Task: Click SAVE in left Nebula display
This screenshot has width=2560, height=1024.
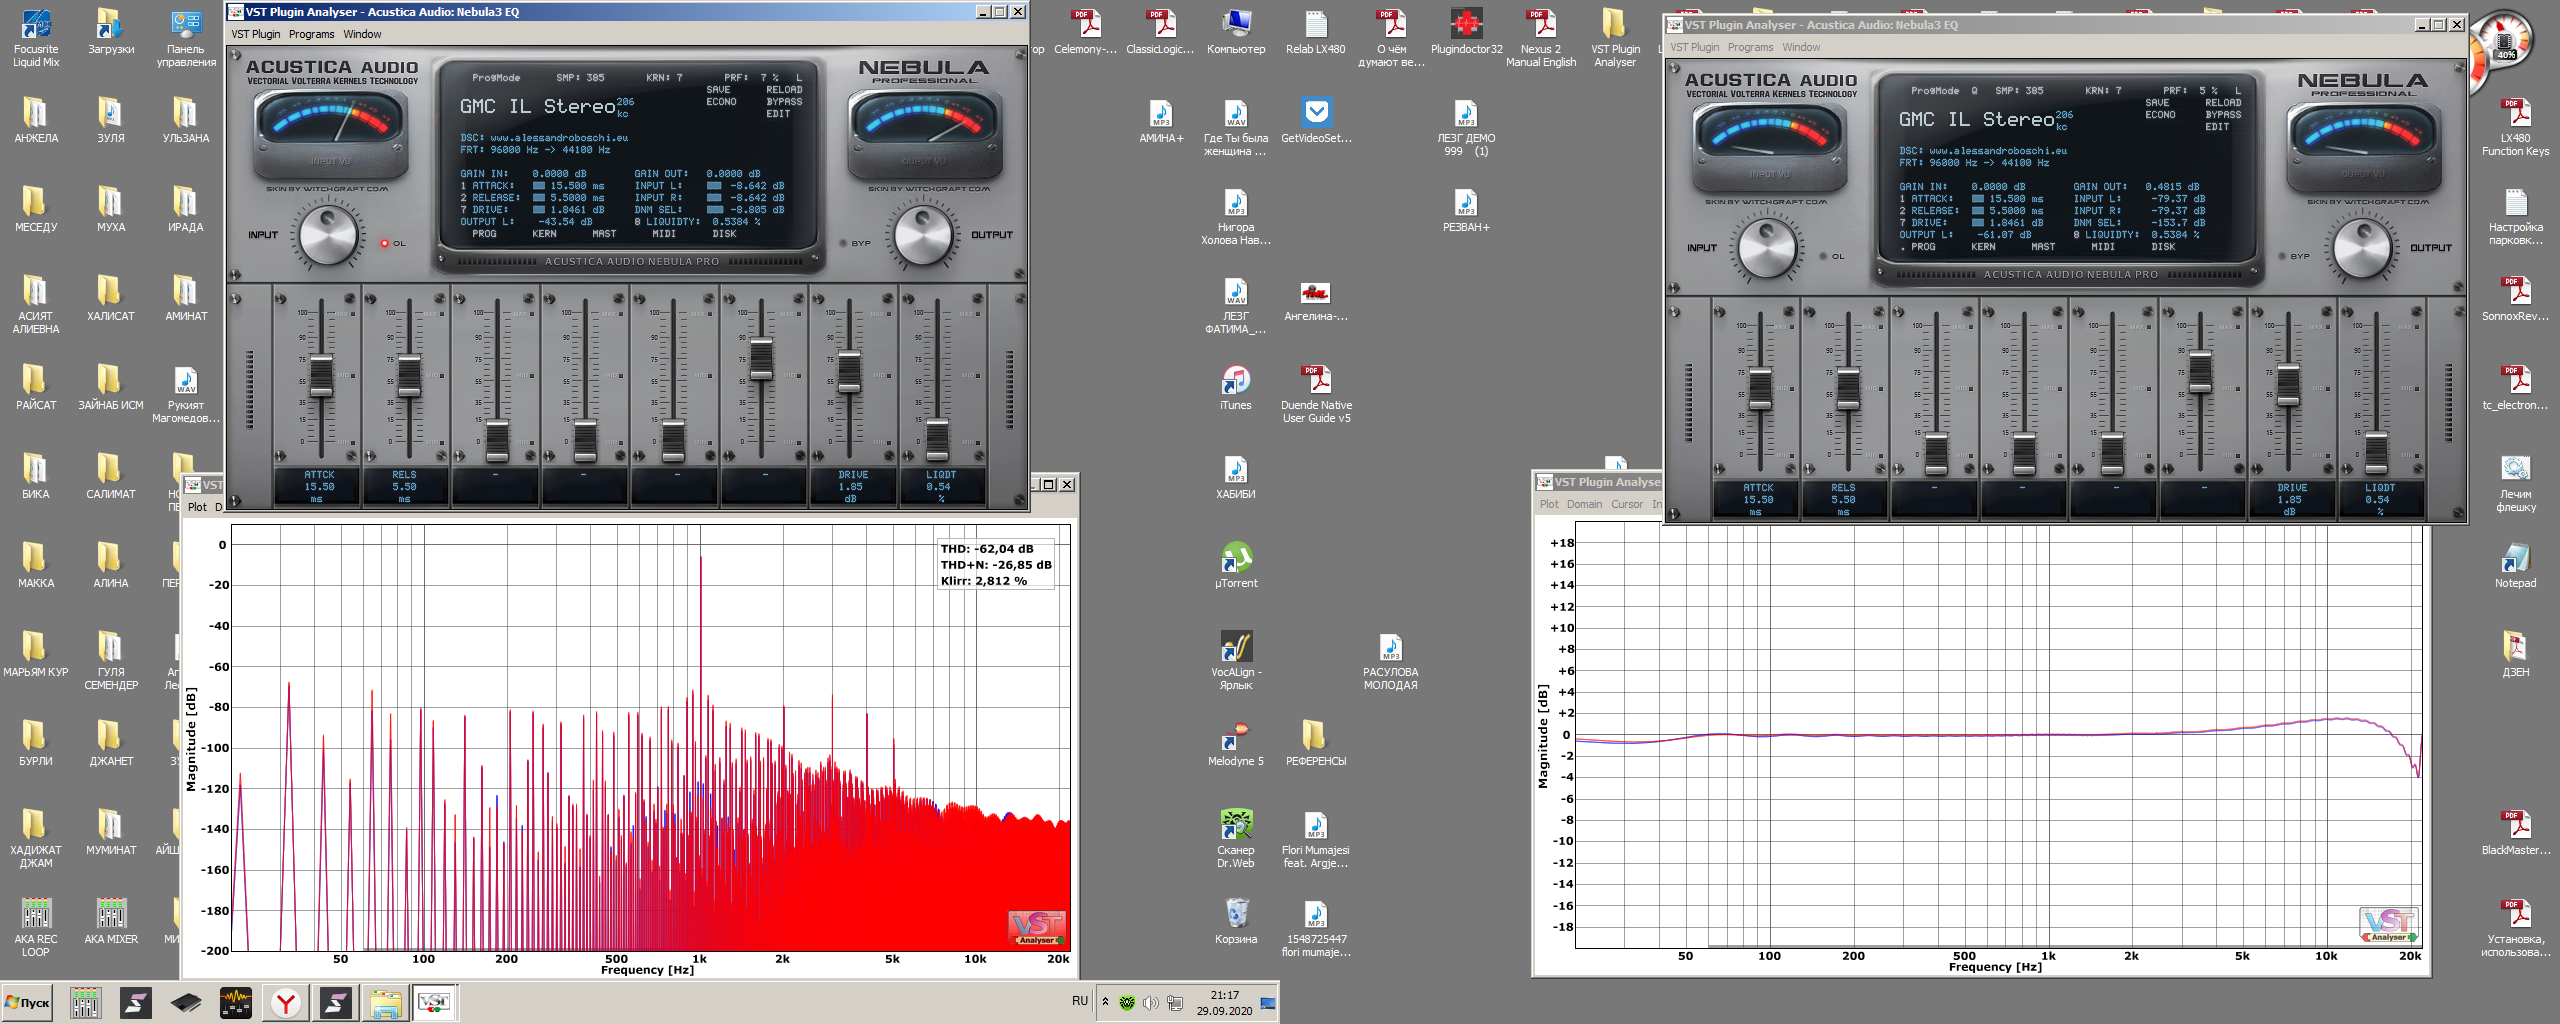Action: [x=718, y=90]
